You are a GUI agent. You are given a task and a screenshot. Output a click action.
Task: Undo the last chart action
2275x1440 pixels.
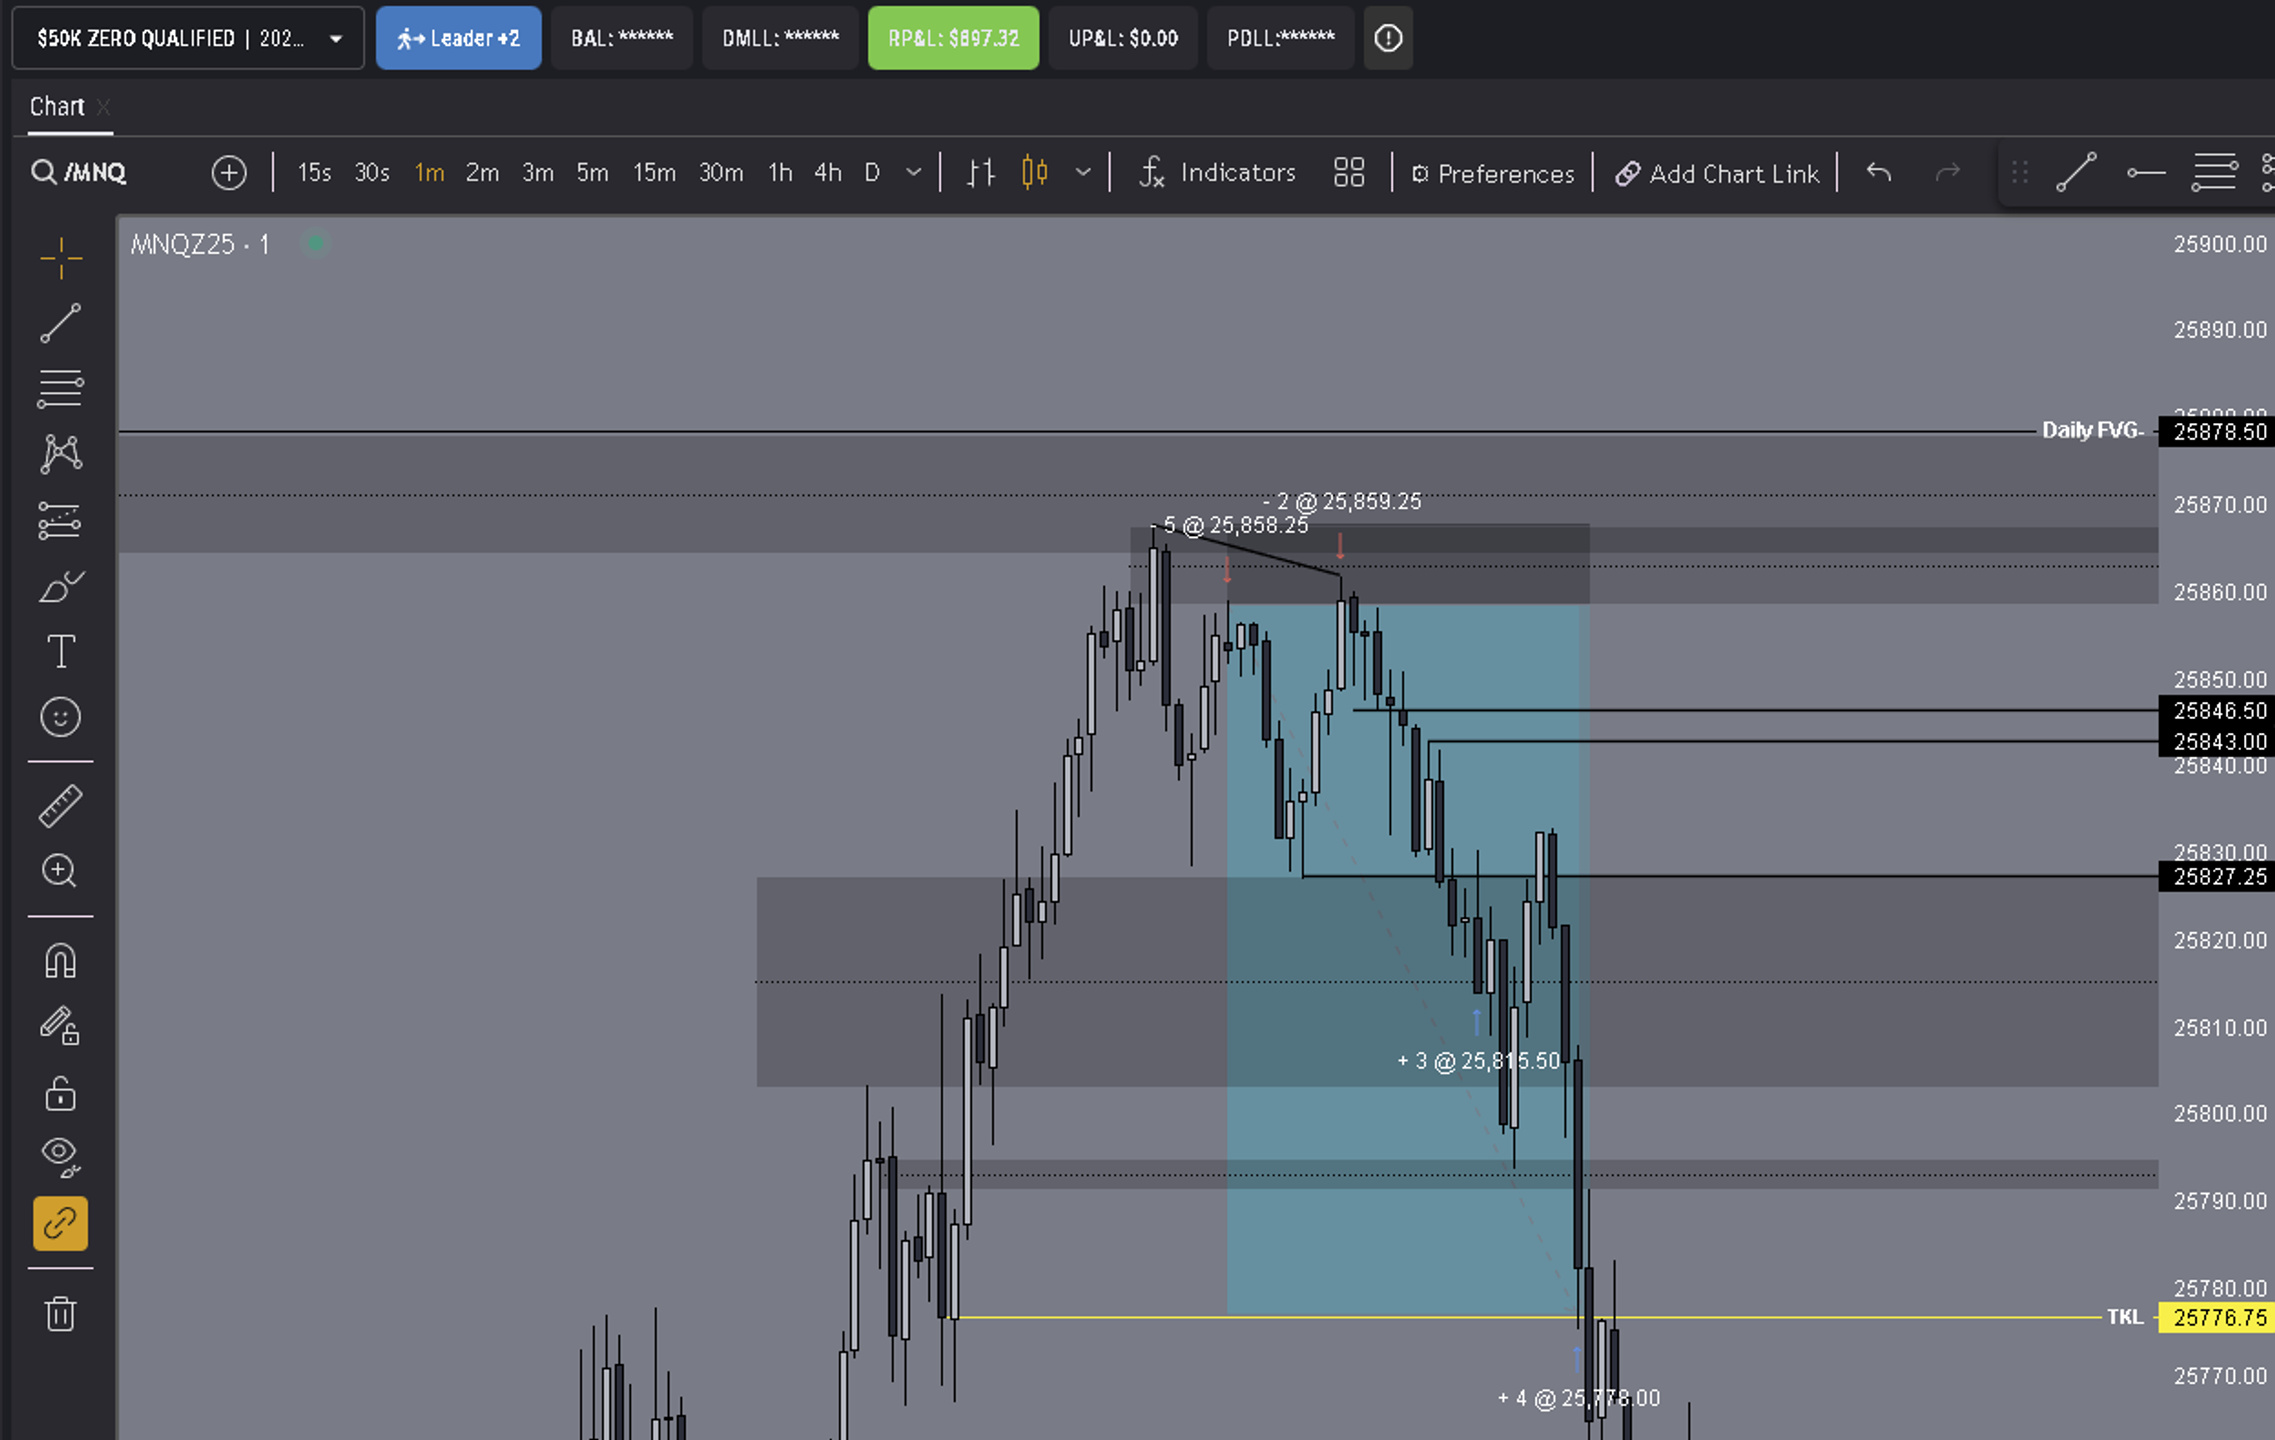1879,173
